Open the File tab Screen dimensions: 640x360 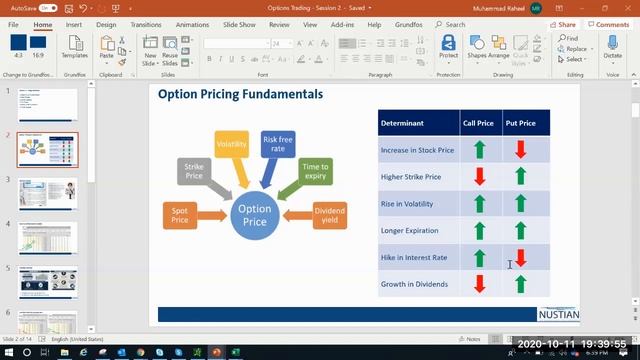coord(13,24)
